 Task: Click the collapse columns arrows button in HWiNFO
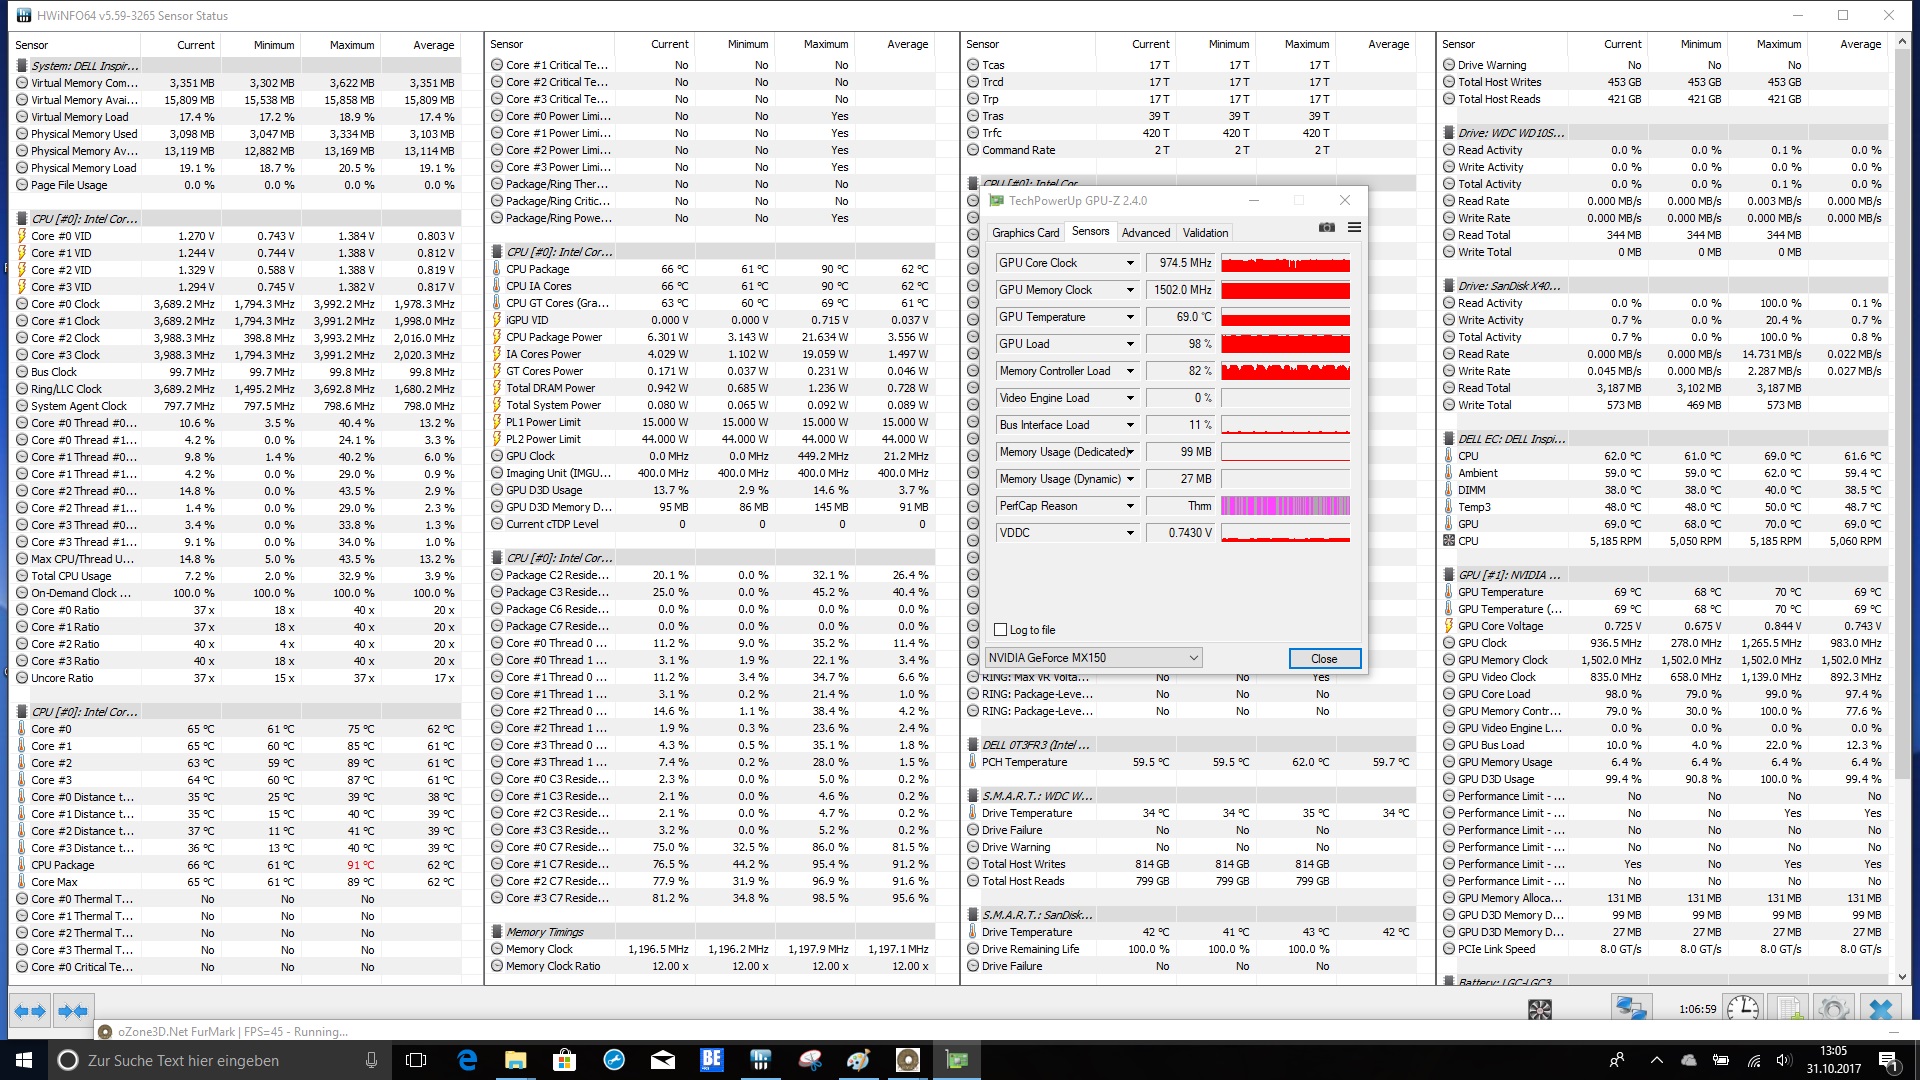73,1011
